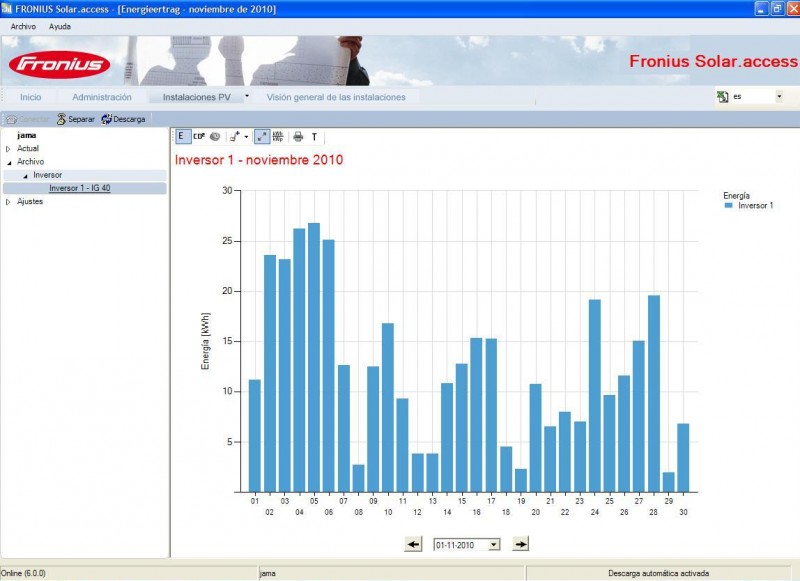800x581 pixels.
Task: Click the chart title Inversor 1 - noviembre 2010
Action: [x=259, y=160]
